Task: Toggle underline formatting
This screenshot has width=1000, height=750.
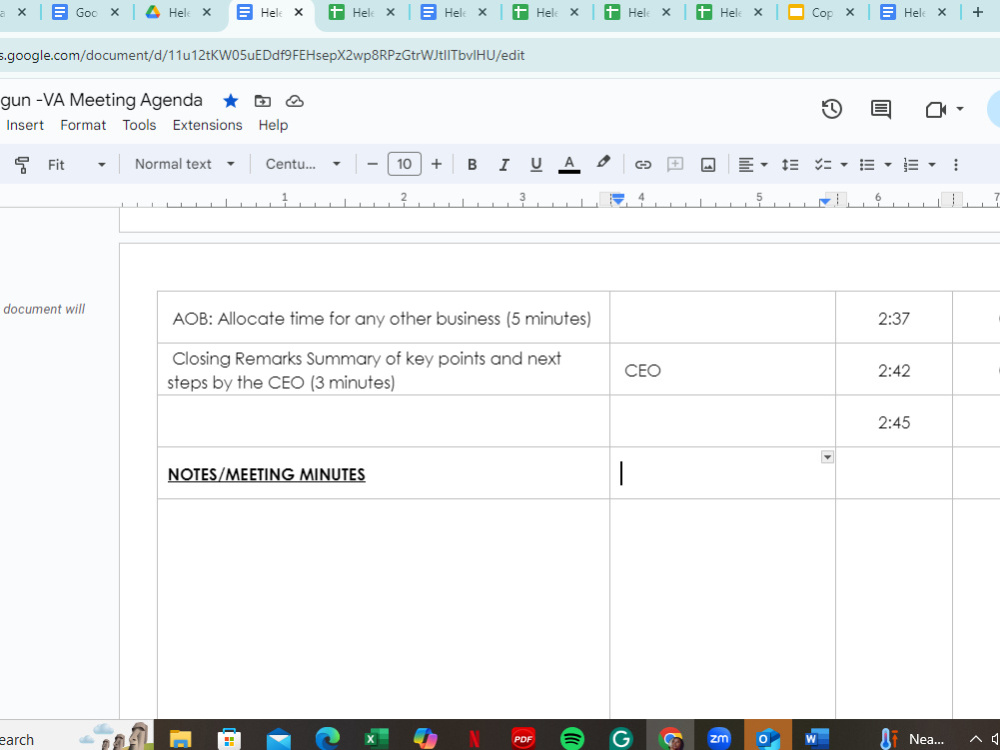Action: (x=536, y=165)
